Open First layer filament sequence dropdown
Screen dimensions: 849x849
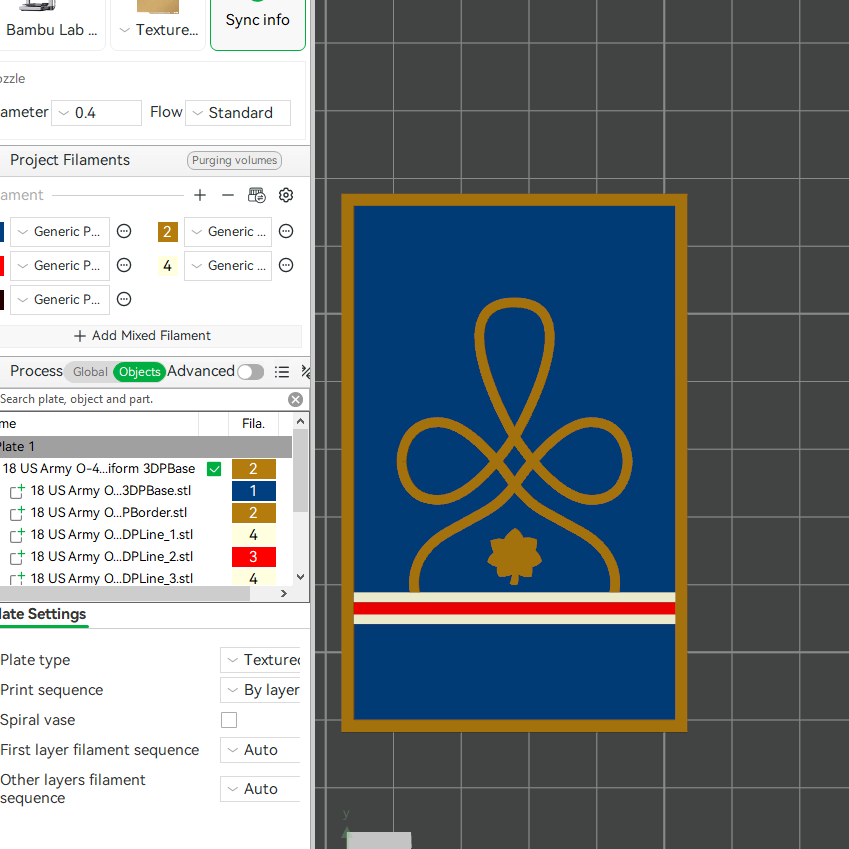click(x=260, y=750)
